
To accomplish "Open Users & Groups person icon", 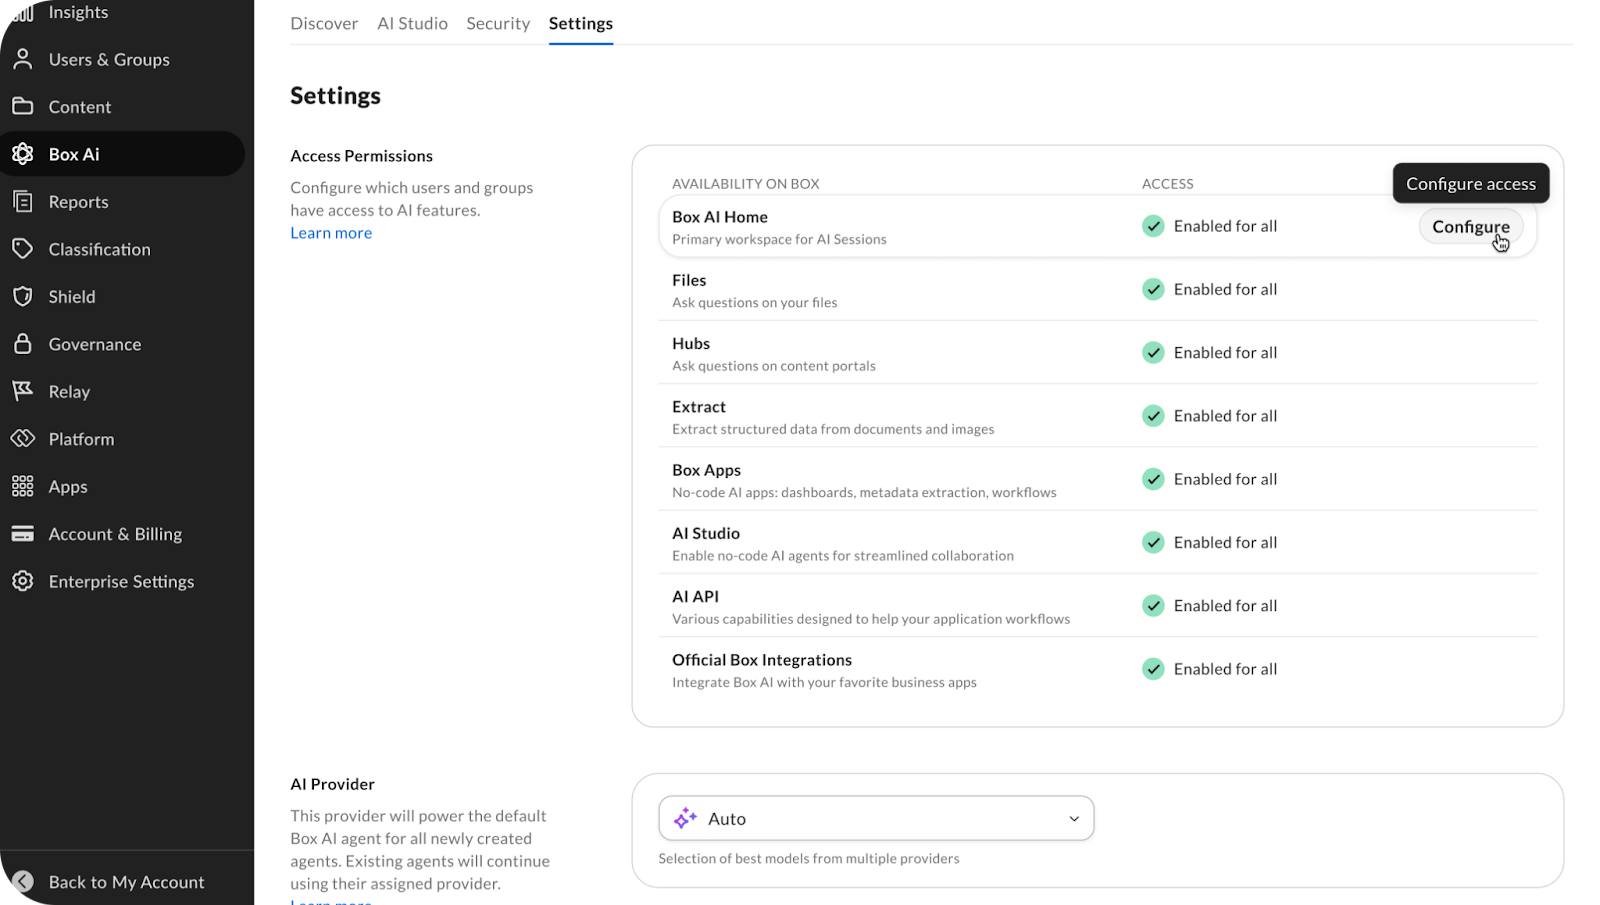I will click(x=22, y=59).
